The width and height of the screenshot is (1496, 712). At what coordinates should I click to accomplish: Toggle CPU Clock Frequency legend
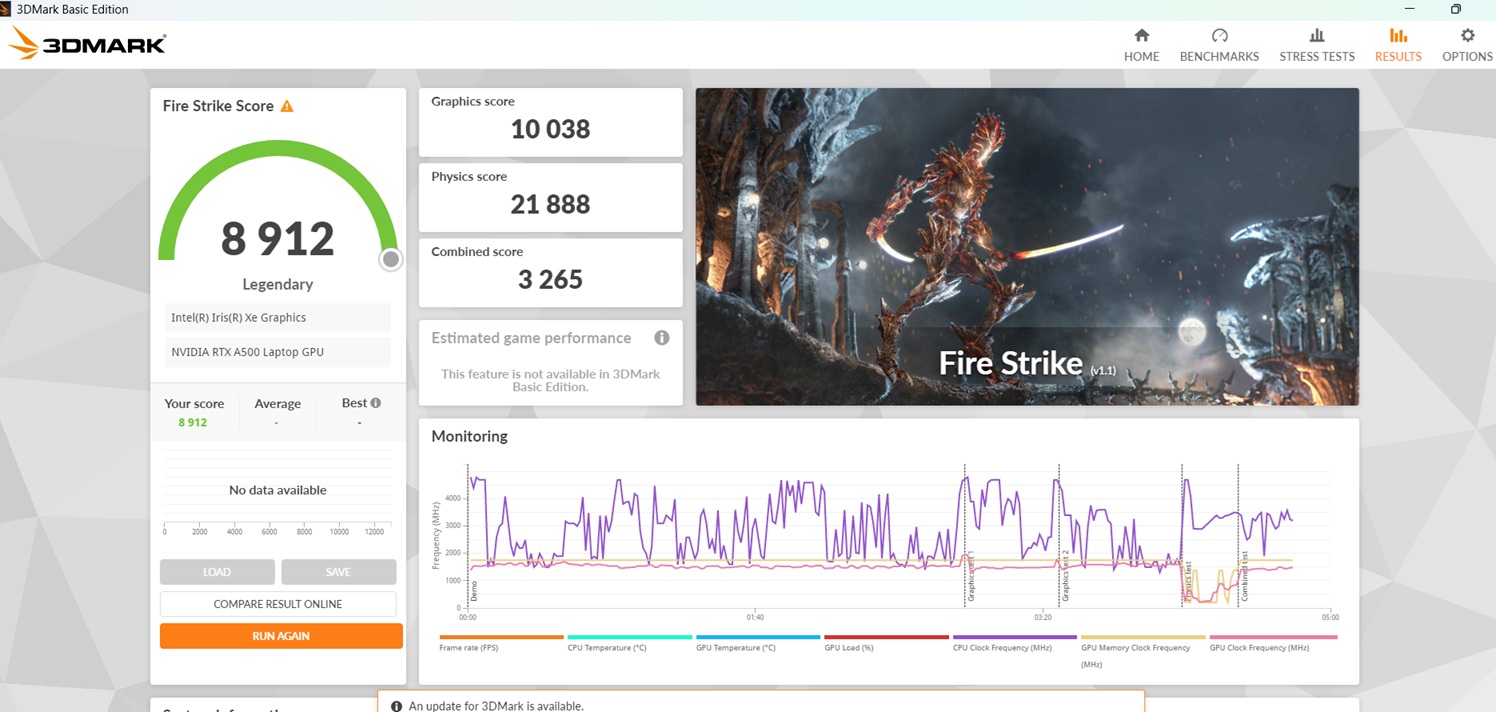tap(1015, 643)
